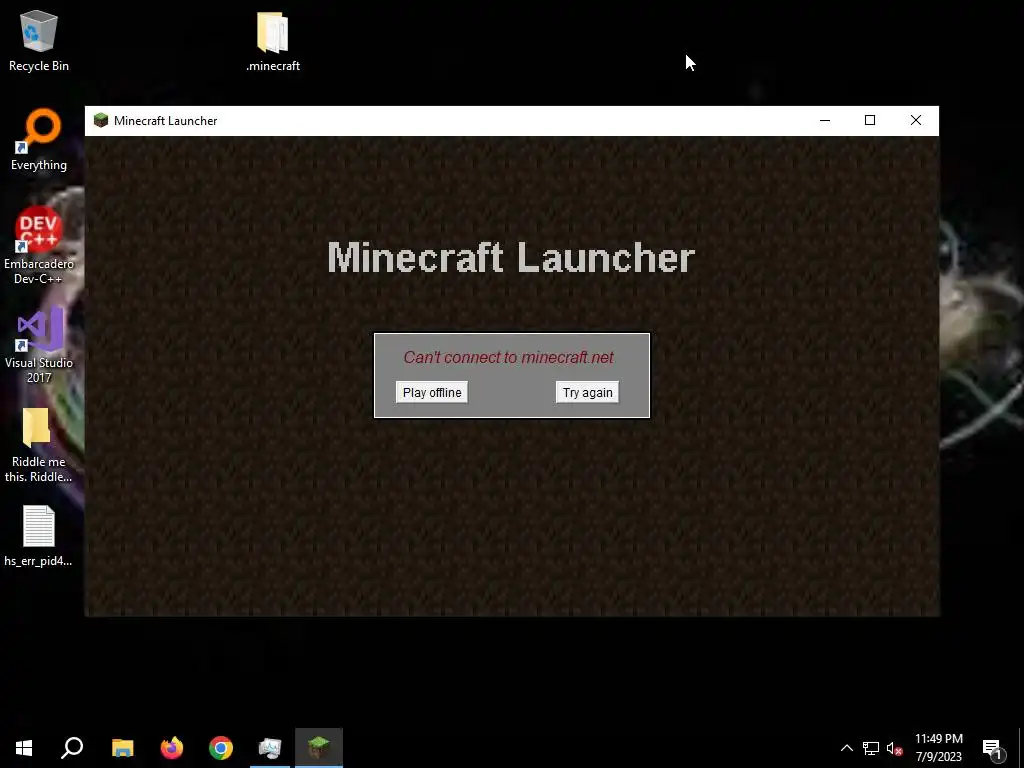Open the Recycle Bin desktop icon
The image size is (1024, 768).
39,41
